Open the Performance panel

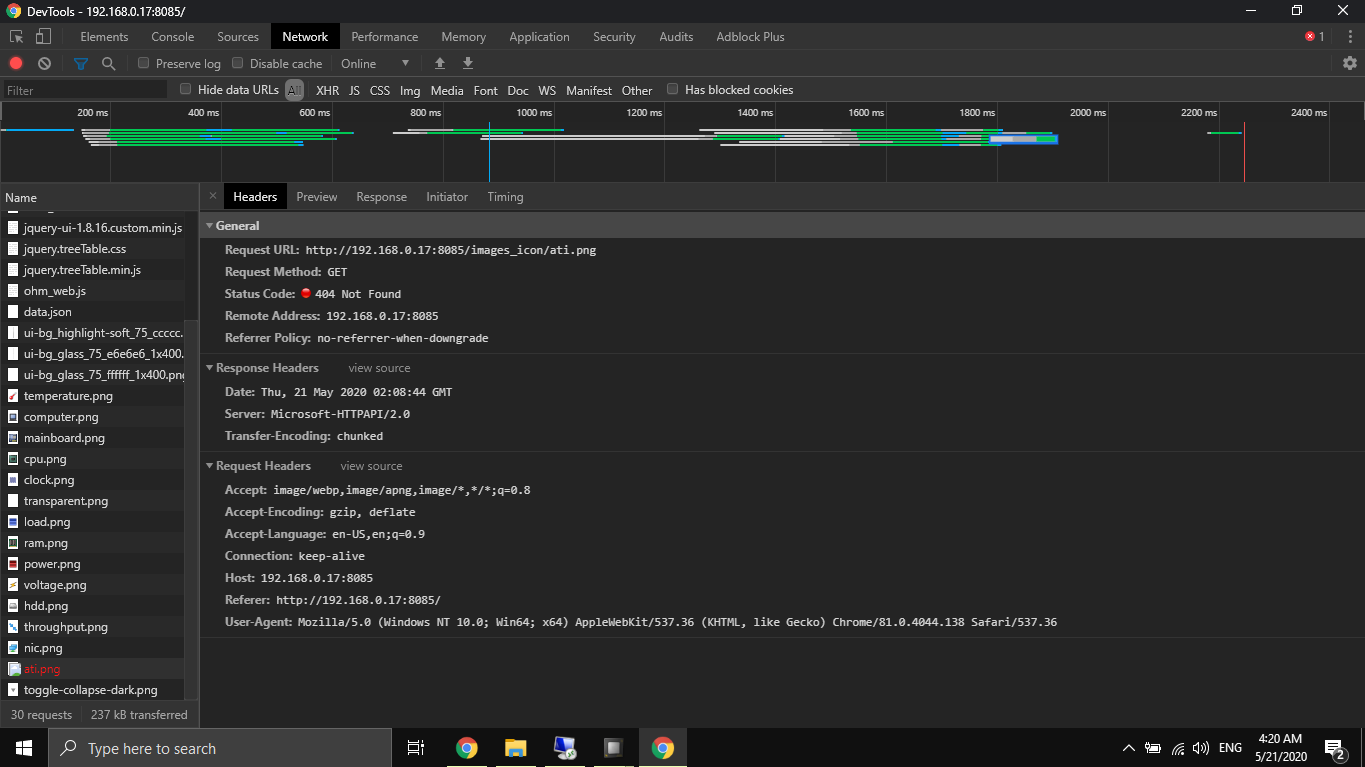coord(384,36)
